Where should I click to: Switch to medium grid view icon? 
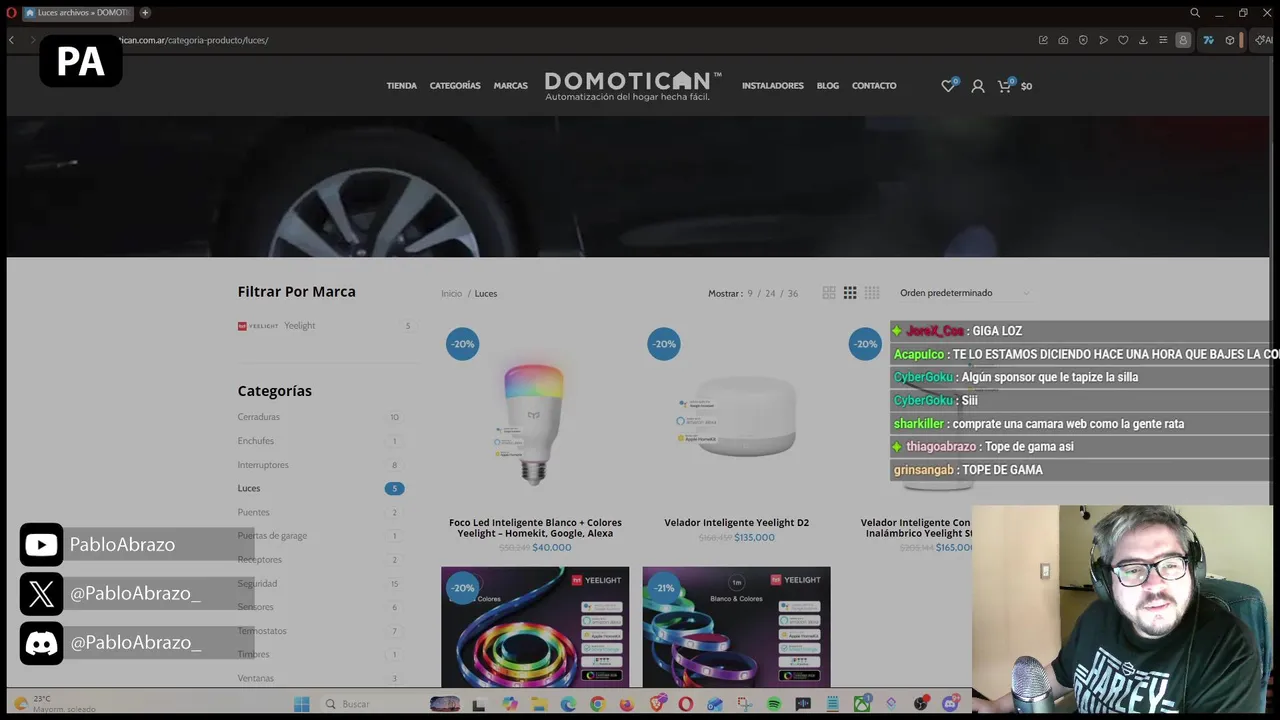850,293
